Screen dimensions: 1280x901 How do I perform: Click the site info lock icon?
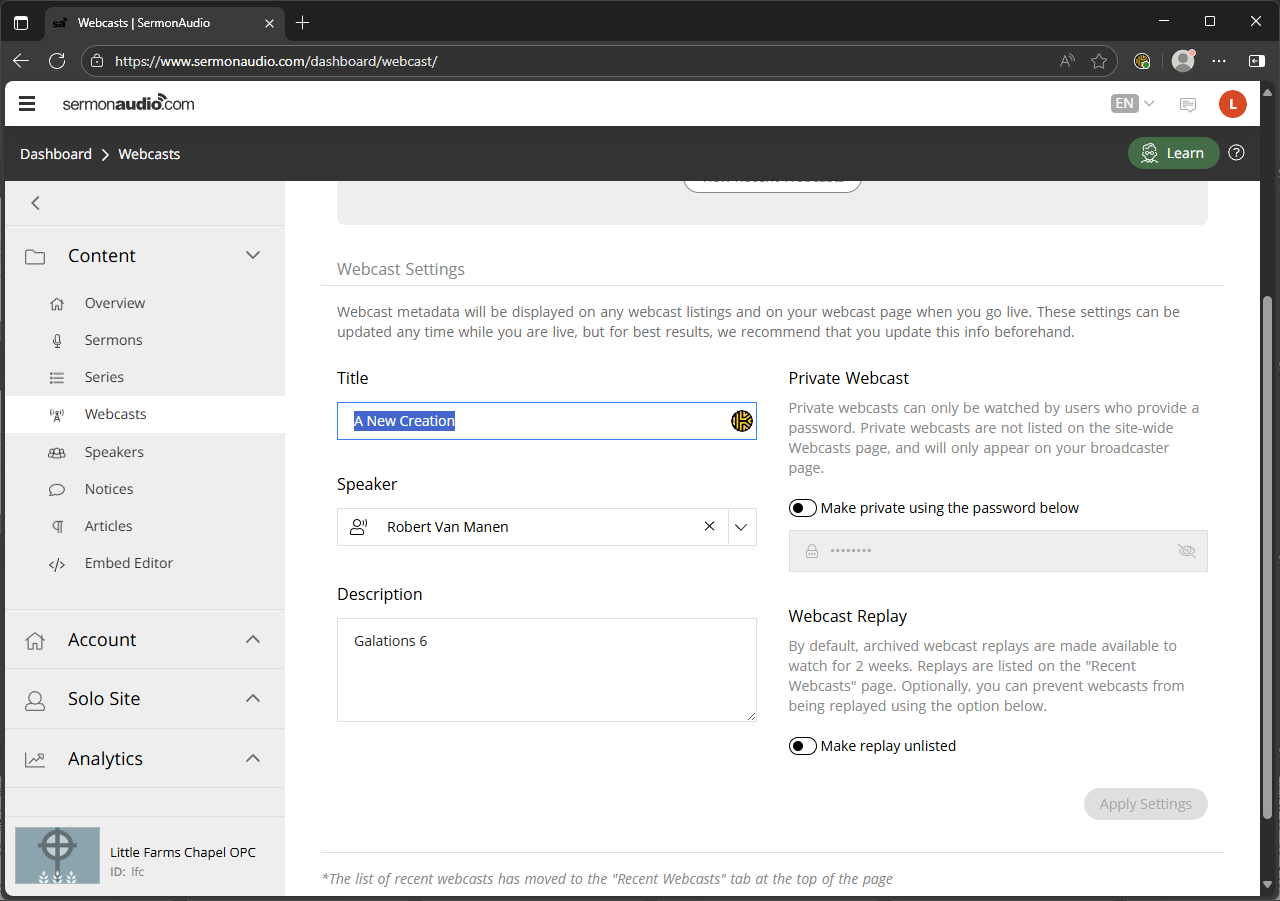[97, 61]
